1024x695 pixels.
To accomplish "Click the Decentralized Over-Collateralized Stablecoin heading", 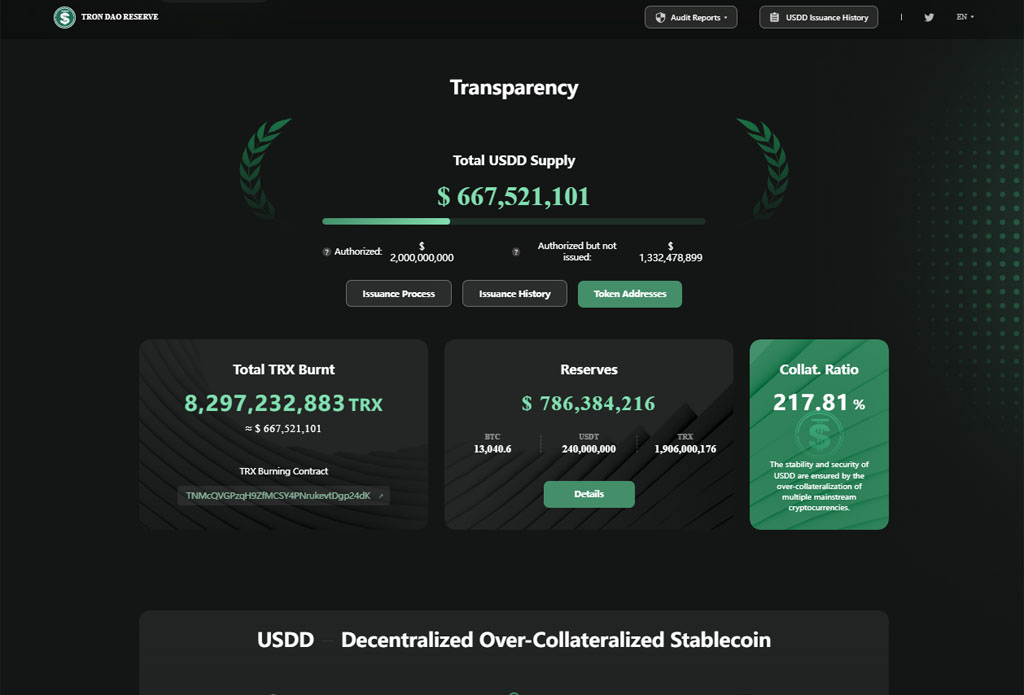I will [x=556, y=639].
